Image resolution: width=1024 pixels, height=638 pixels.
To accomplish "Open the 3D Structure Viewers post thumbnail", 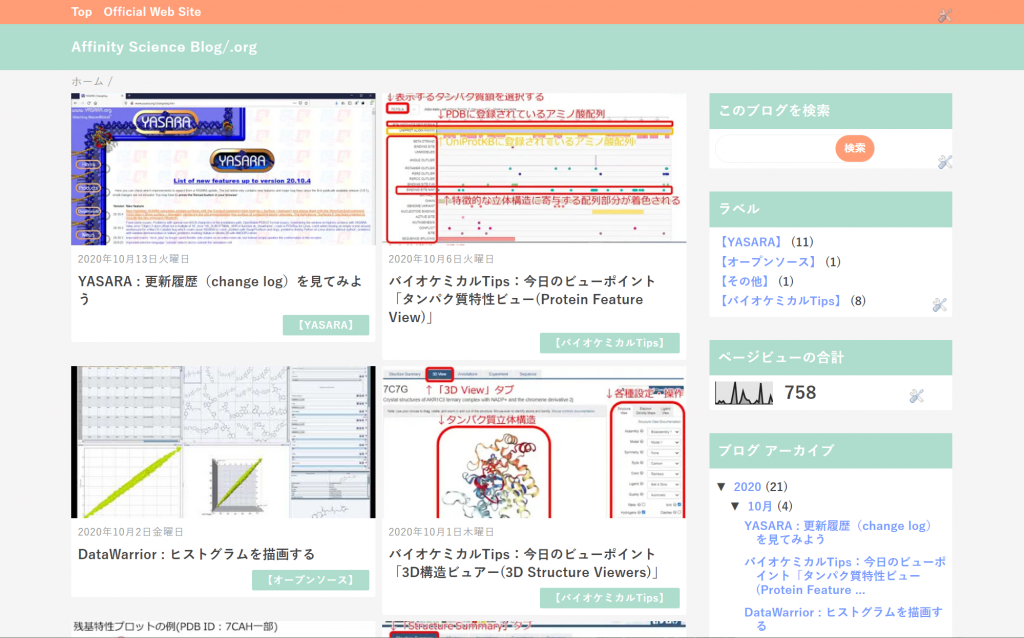I will 534,442.
